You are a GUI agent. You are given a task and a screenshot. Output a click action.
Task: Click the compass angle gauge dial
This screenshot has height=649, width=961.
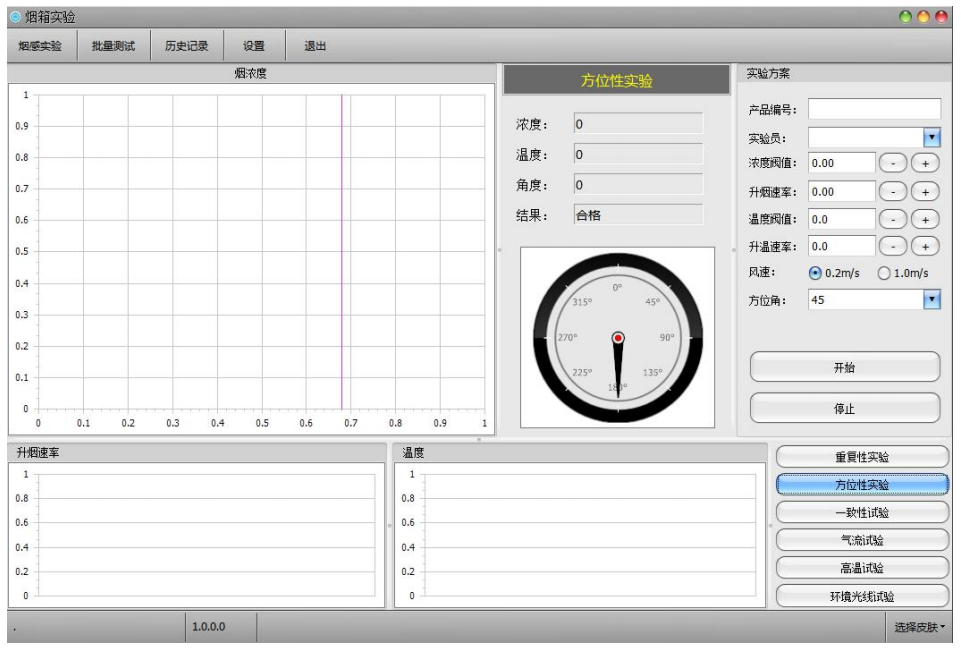click(618, 338)
